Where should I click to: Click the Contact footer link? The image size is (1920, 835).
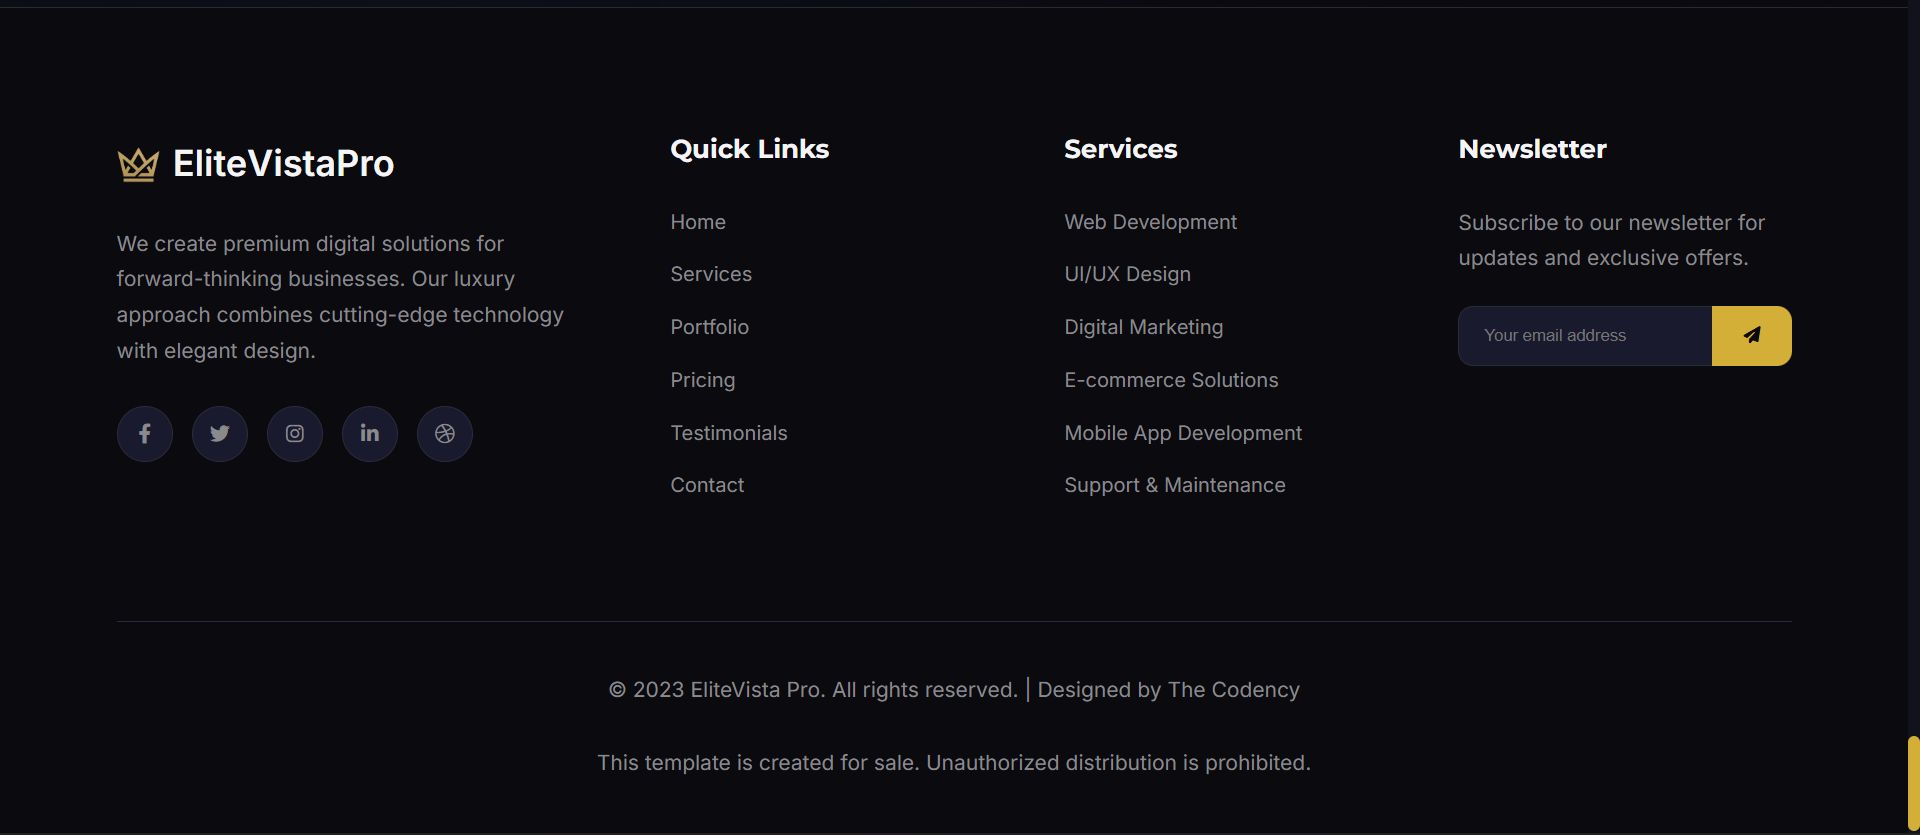coord(707,485)
